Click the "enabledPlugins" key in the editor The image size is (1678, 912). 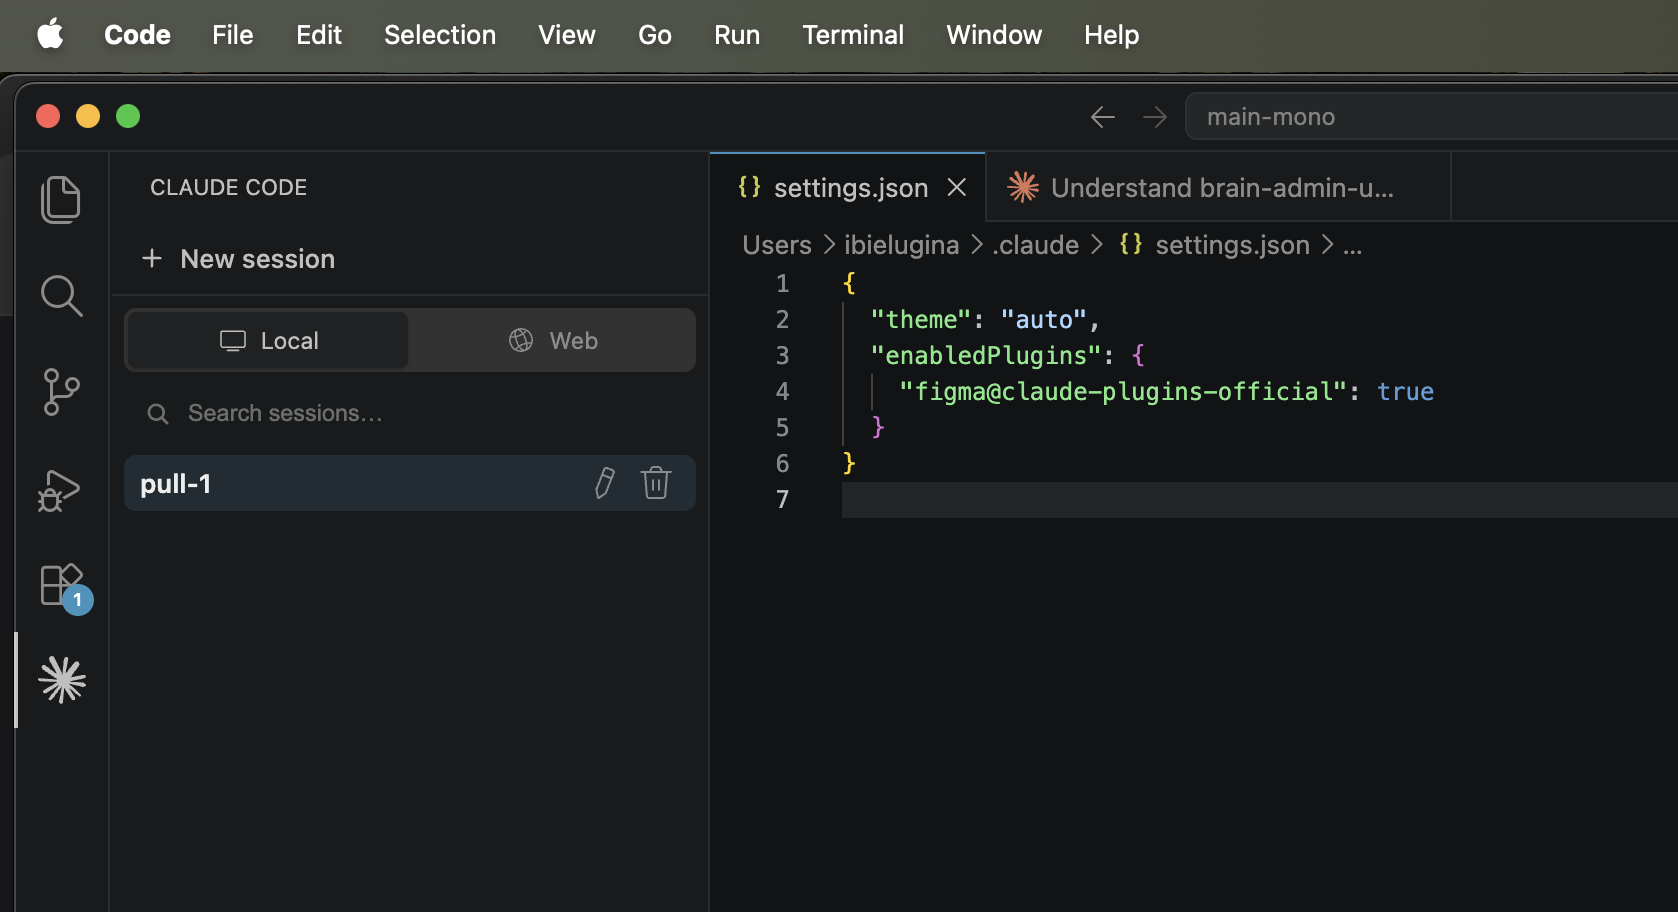click(x=986, y=355)
